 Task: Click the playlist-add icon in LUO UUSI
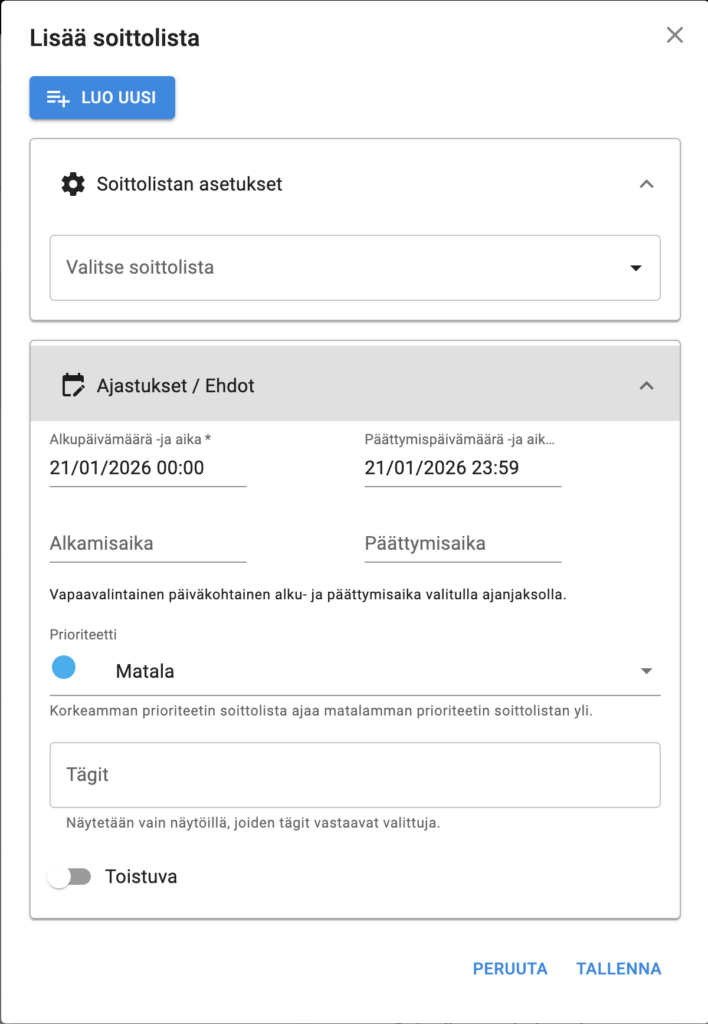[58, 98]
